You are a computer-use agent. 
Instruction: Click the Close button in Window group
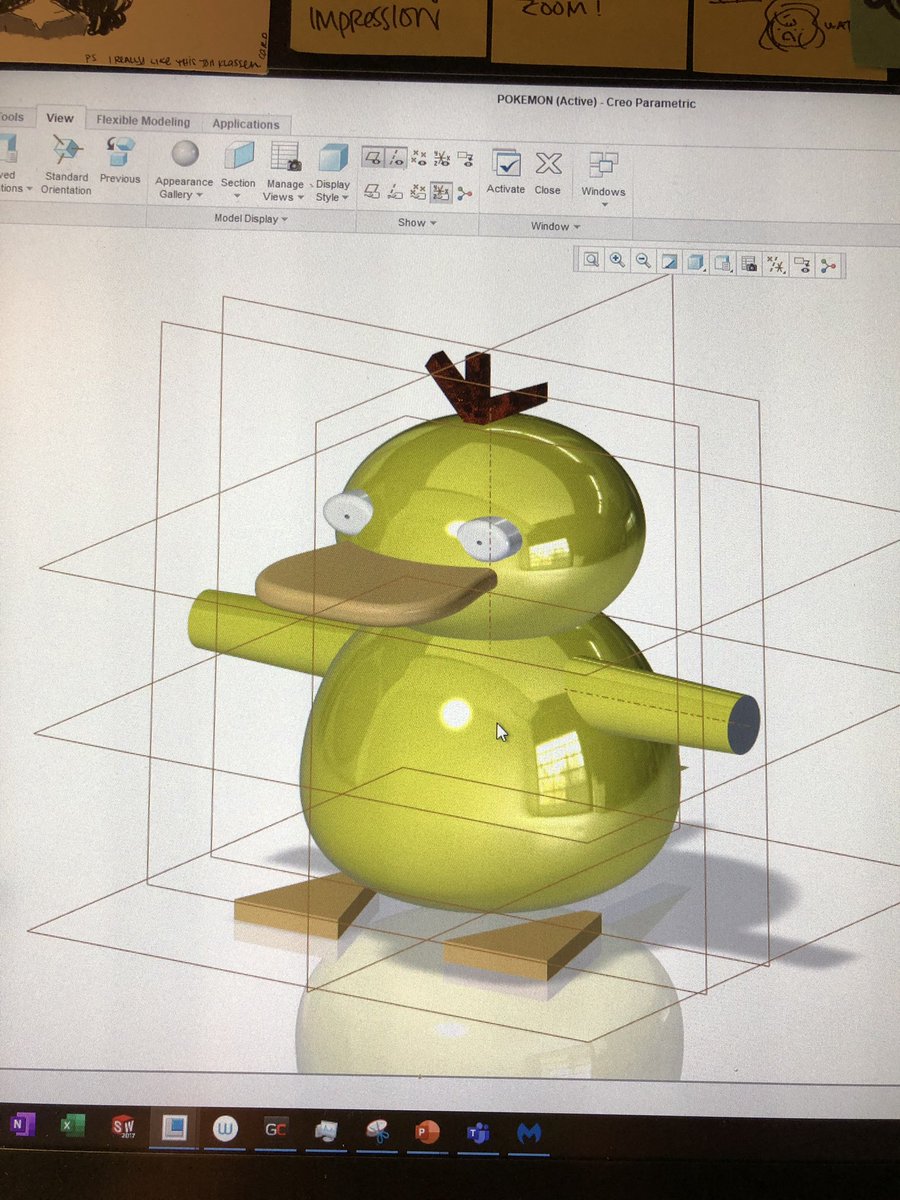[x=548, y=165]
